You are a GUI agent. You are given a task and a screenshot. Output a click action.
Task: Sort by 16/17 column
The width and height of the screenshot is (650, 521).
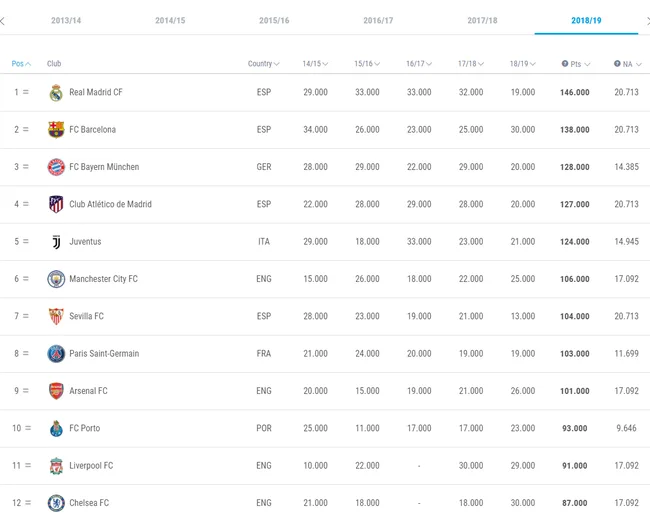pos(419,64)
